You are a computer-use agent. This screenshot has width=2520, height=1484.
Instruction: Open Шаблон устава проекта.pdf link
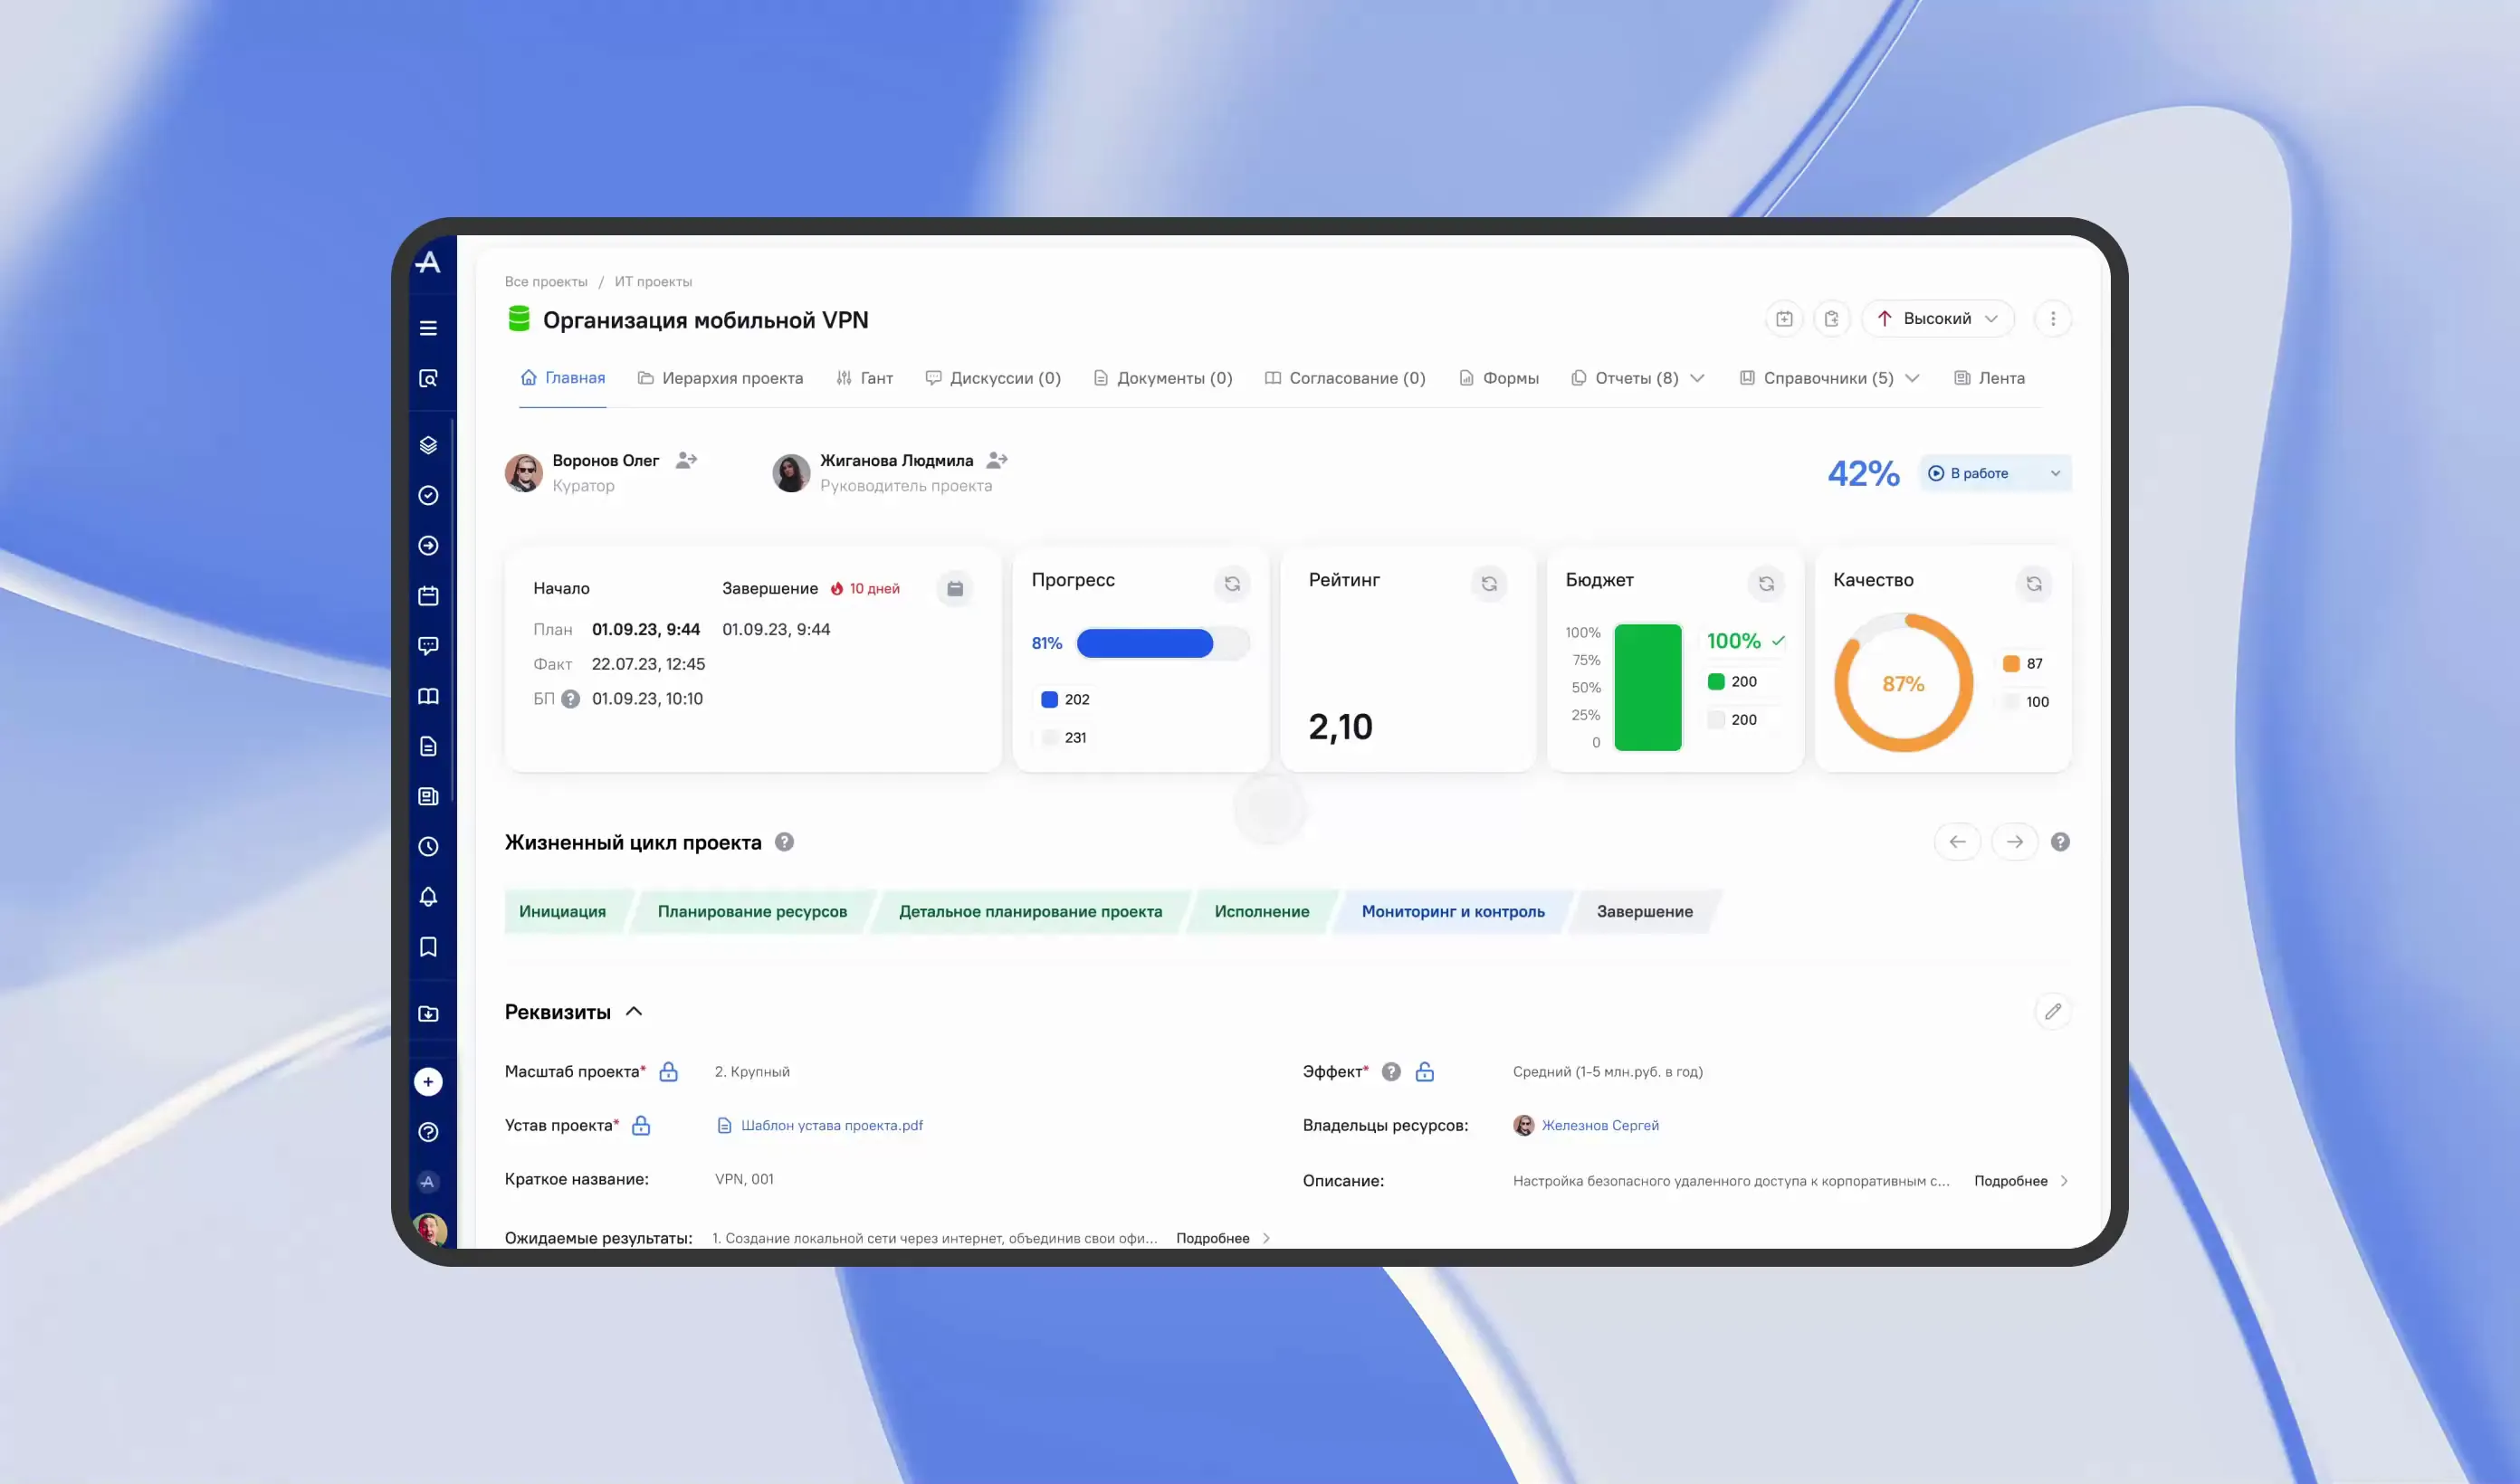click(831, 1125)
